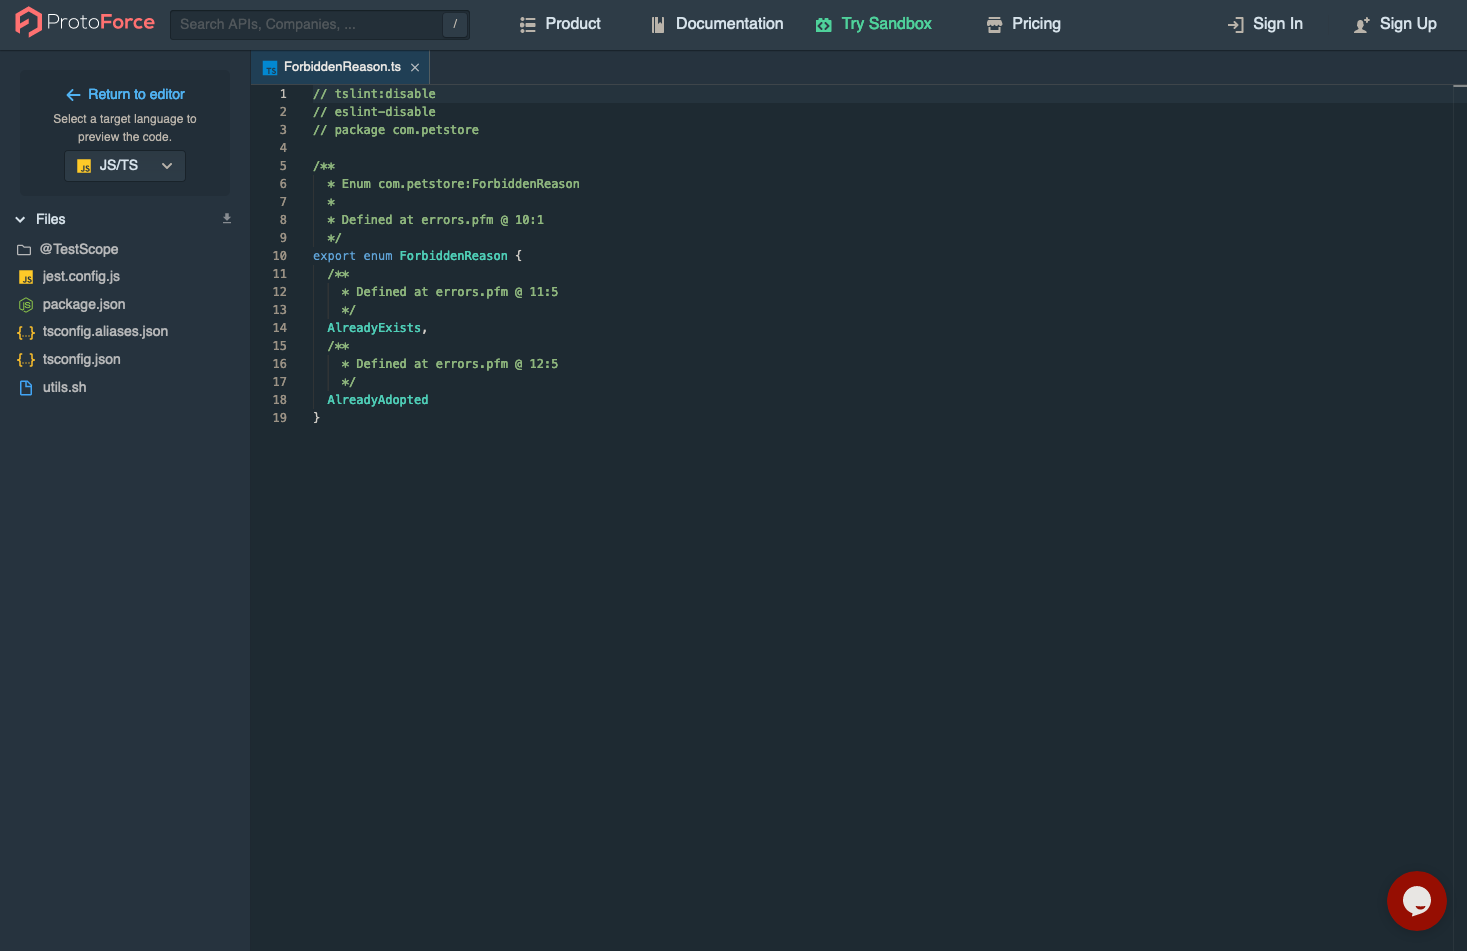The image size is (1467, 951).
Task: Click the tsconfig.aliases.json braces icon
Action: point(26,332)
